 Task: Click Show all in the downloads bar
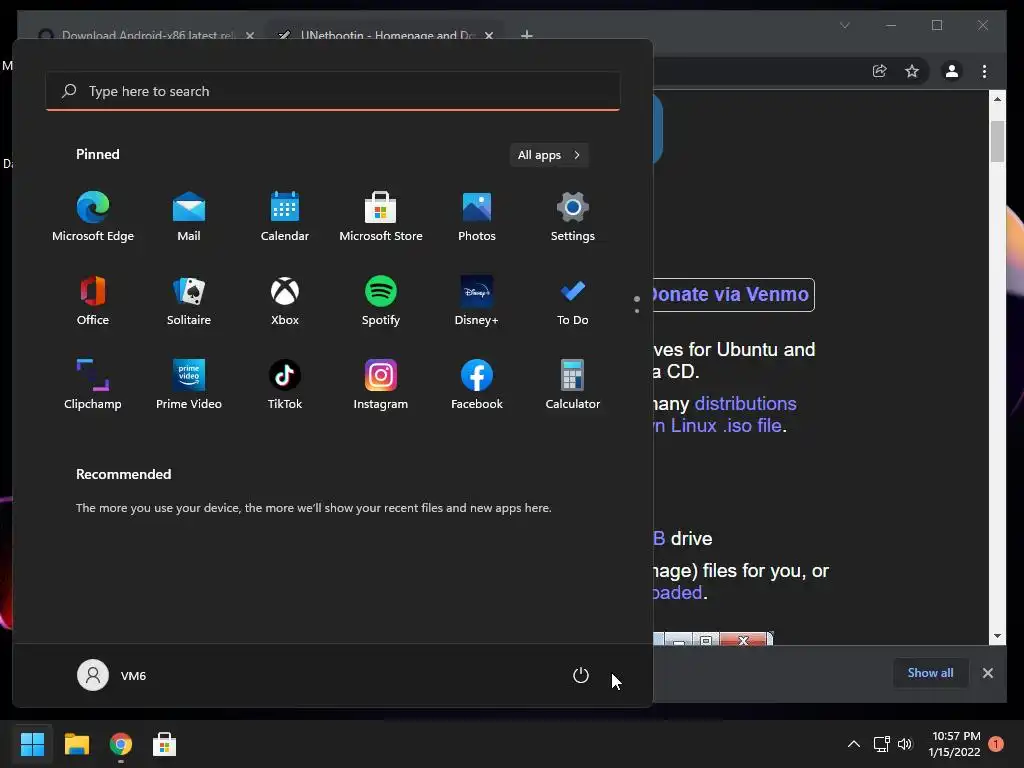click(x=931, y=673)
